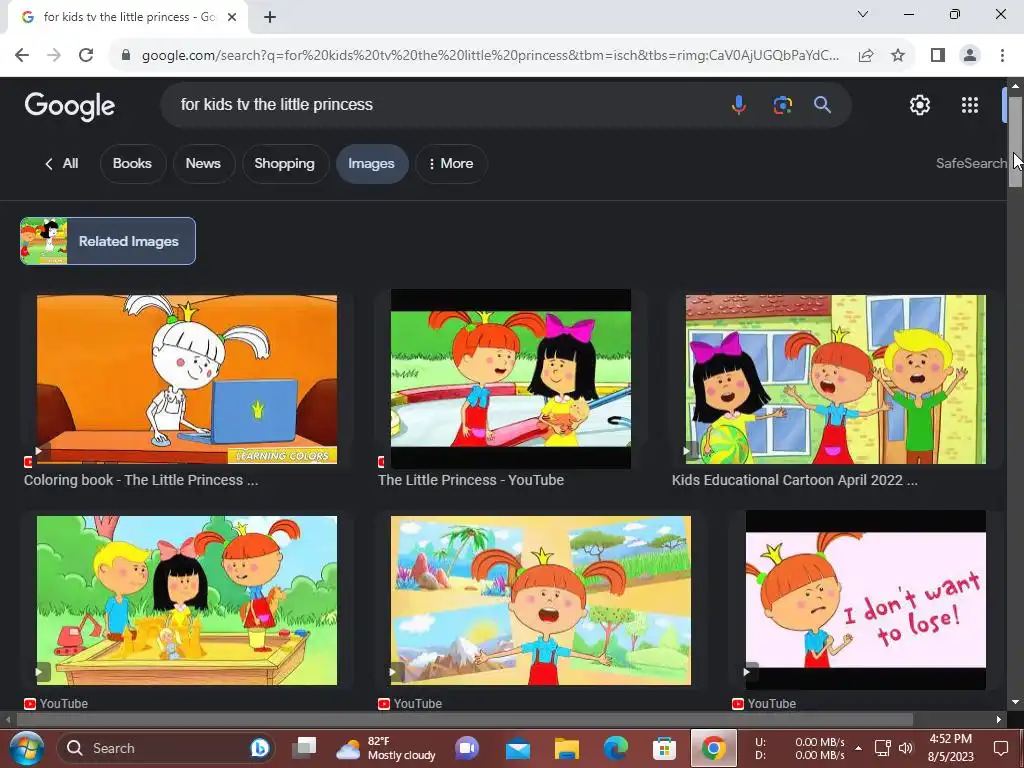1024x768 pixels.
Task: Click 'Coloring book - The Little Princess' title
Action: click(x=141, y=480)
